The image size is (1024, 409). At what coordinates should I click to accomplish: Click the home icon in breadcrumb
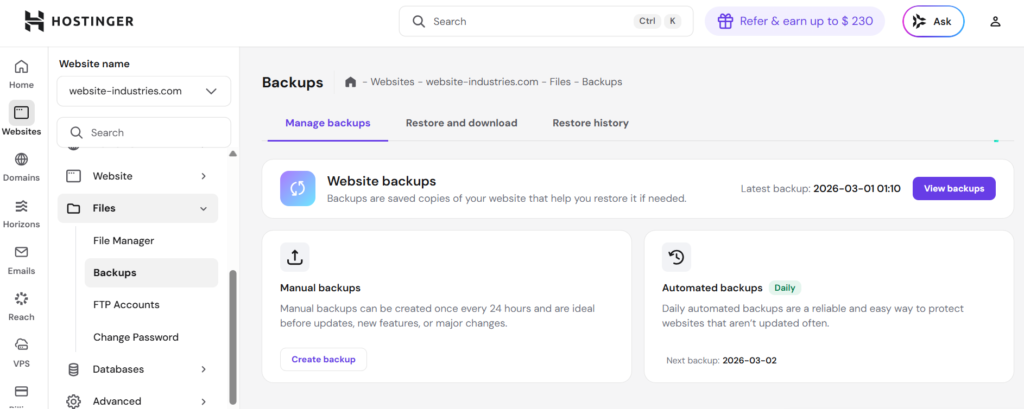pos(351,82)
